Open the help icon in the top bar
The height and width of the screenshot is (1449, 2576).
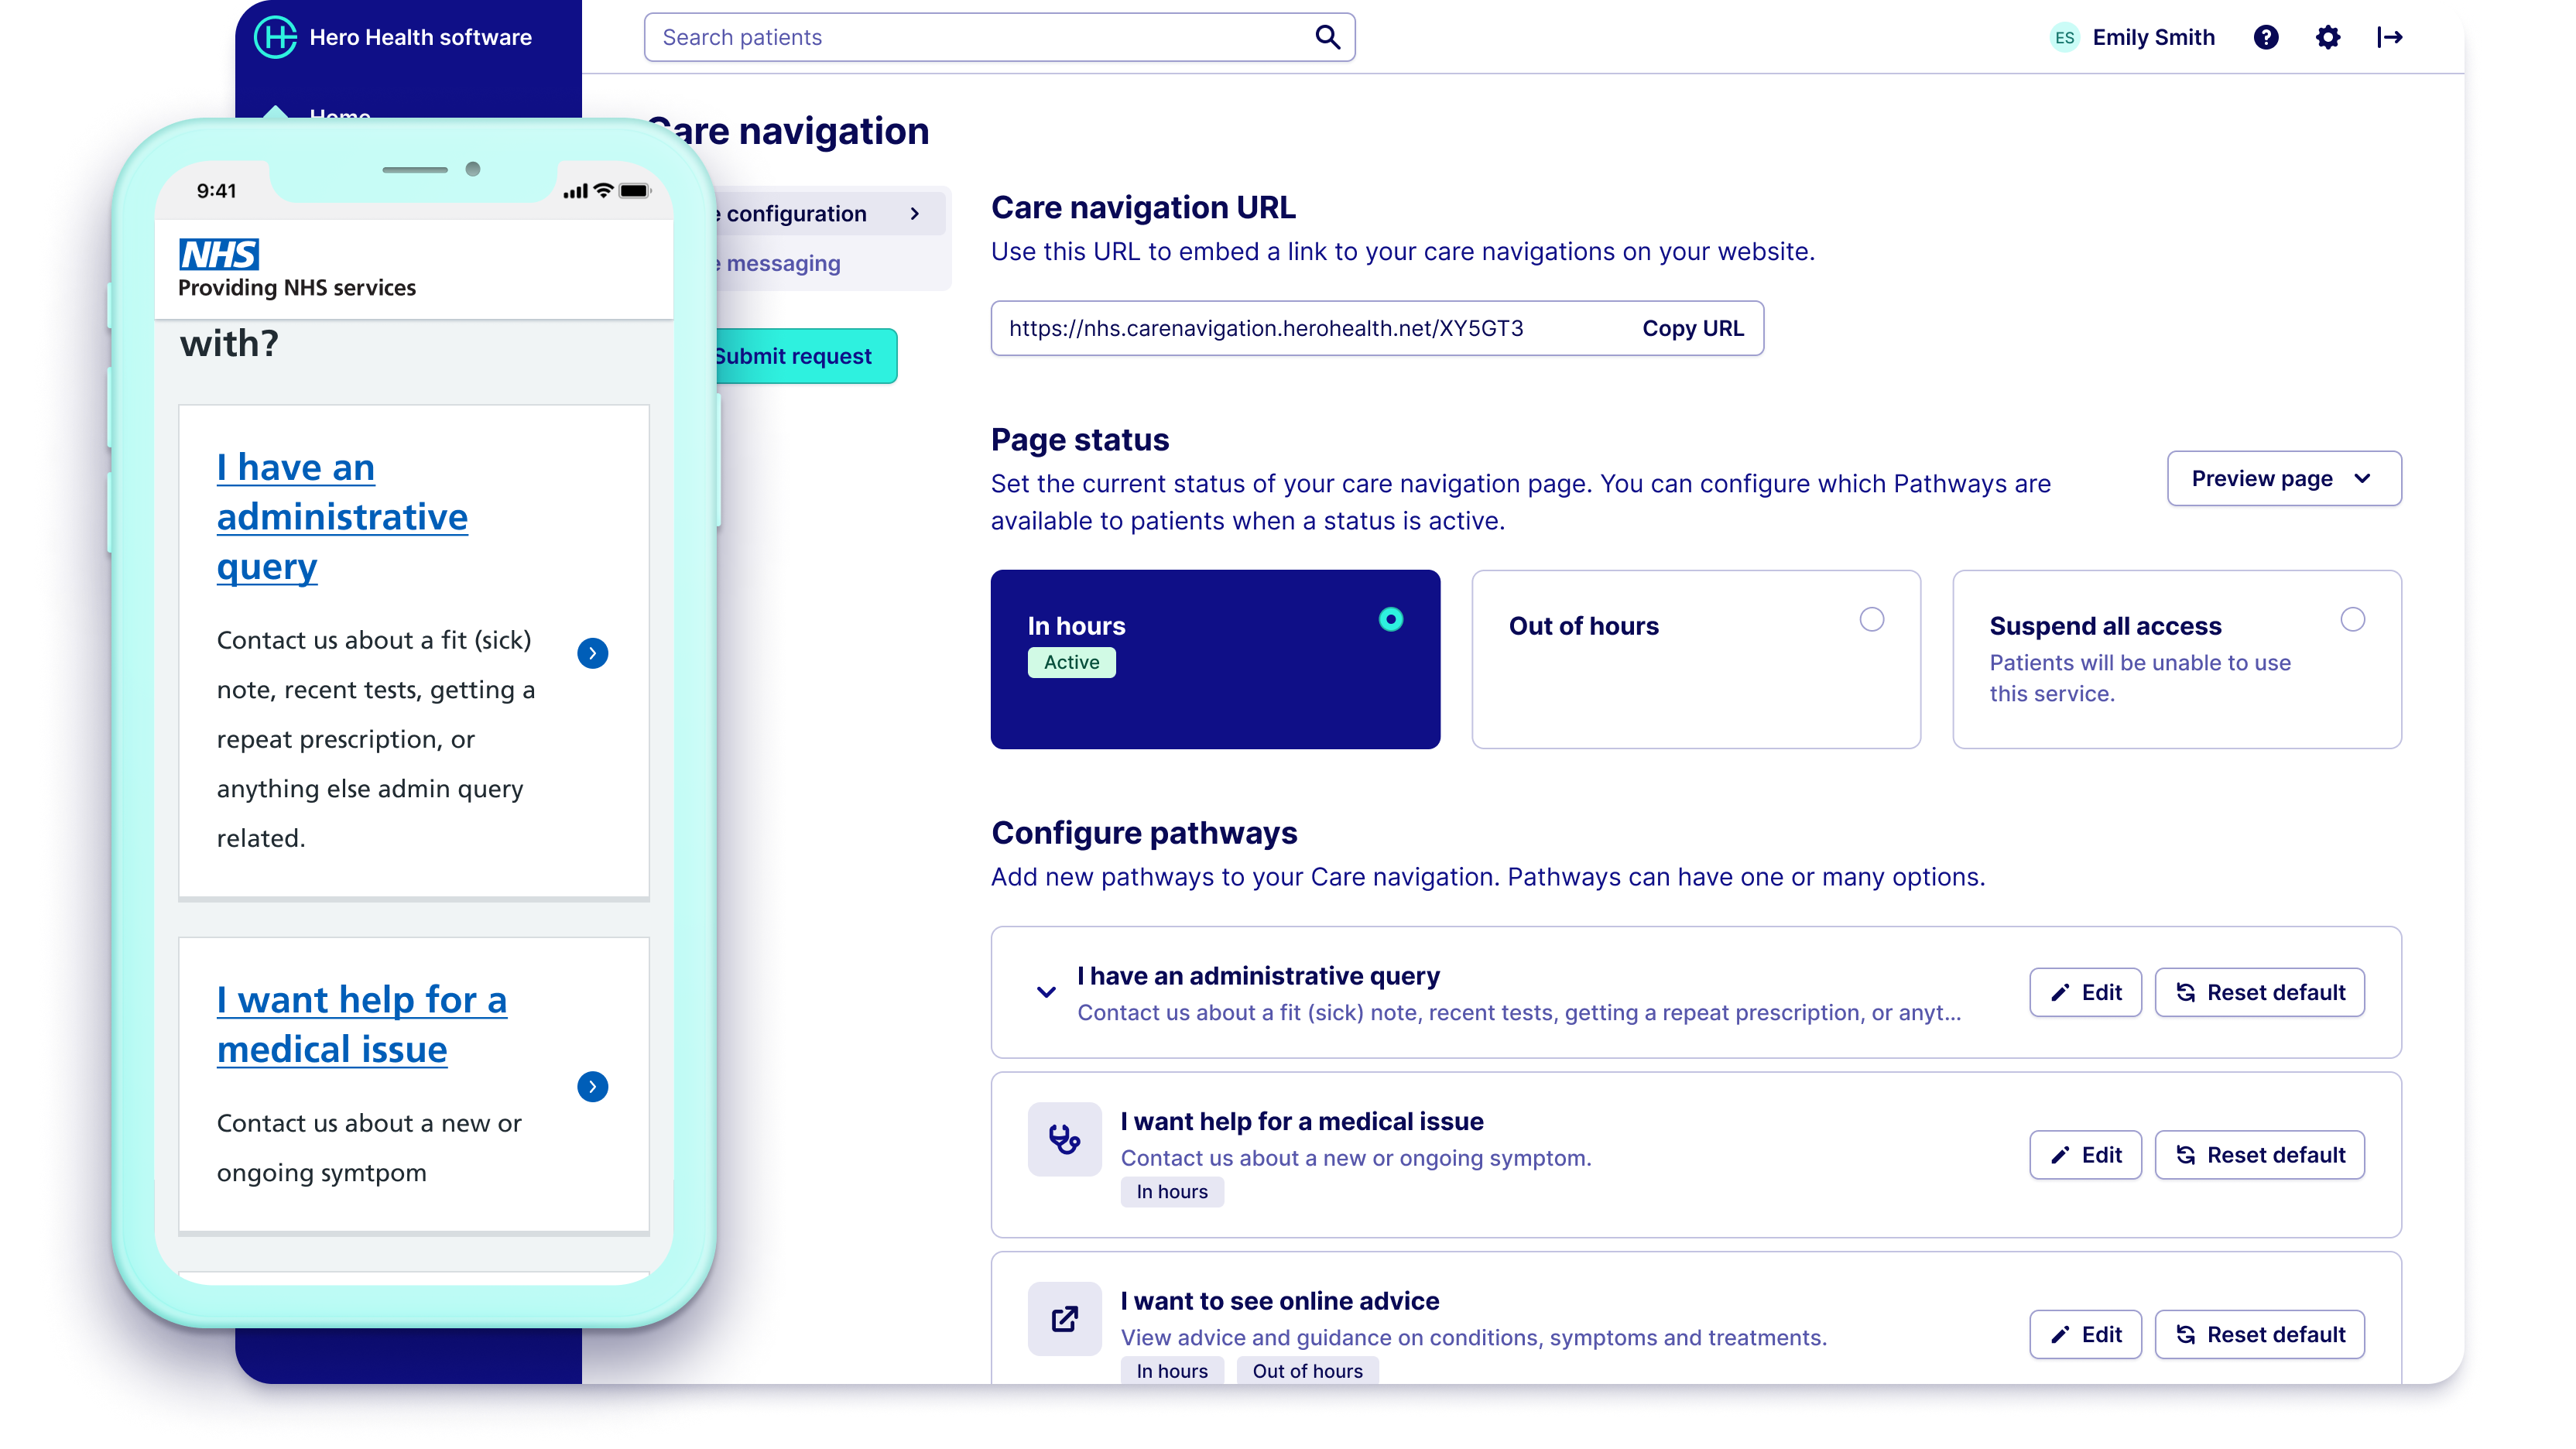(2265, 37)
